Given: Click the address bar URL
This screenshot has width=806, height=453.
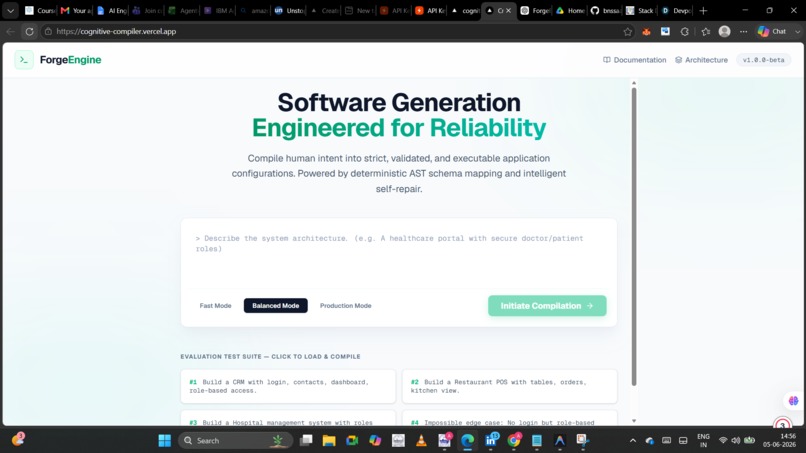Looking at the screenshot, I should [x=116, y=31].
